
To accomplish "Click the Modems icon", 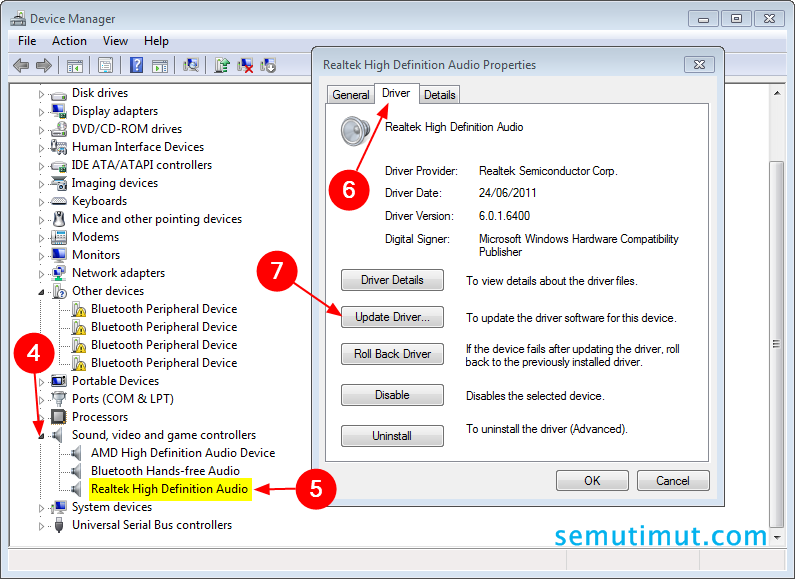I will 59,237.
